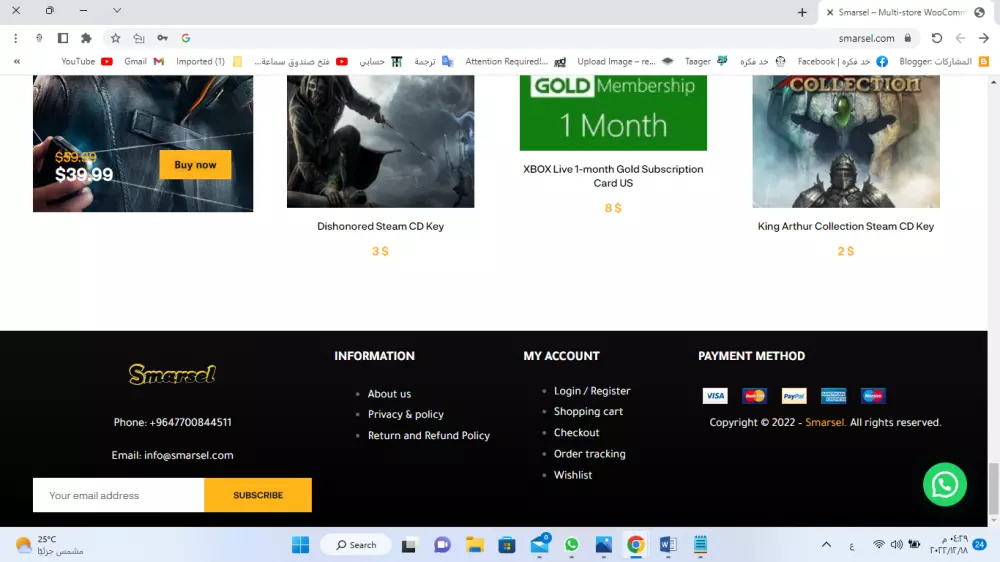Image resolution: width=1000 pixels, height=562 pixels.
Task: Open the YouTube bookmark
Action: (x=87, y=61)
